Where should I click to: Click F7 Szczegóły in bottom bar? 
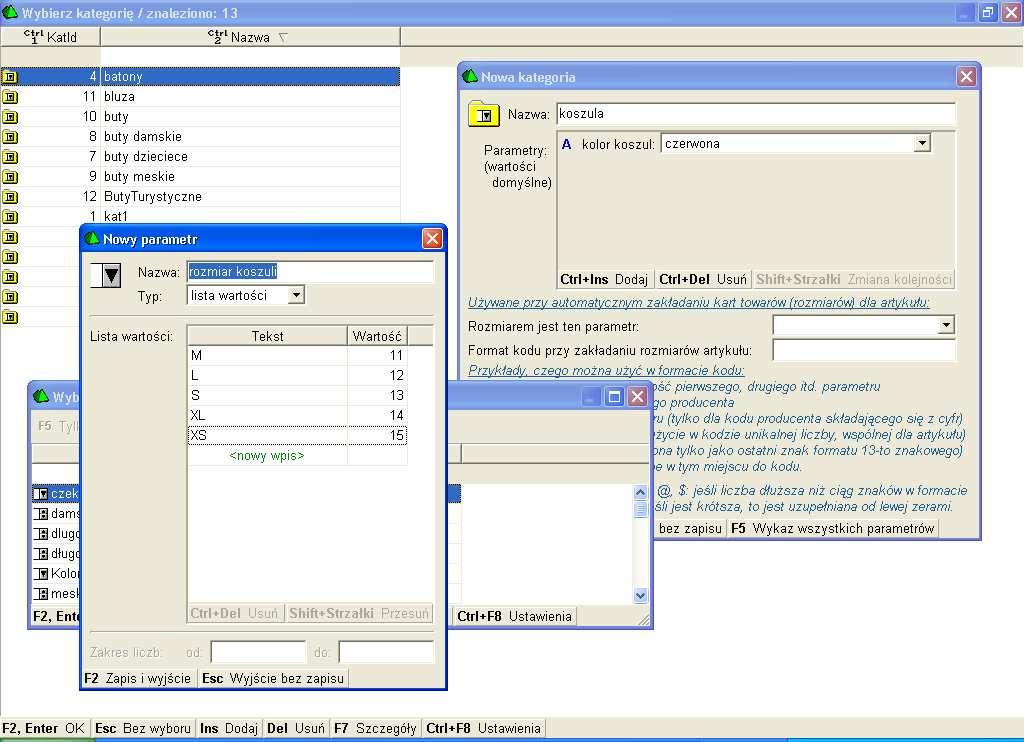coord(376,728)
